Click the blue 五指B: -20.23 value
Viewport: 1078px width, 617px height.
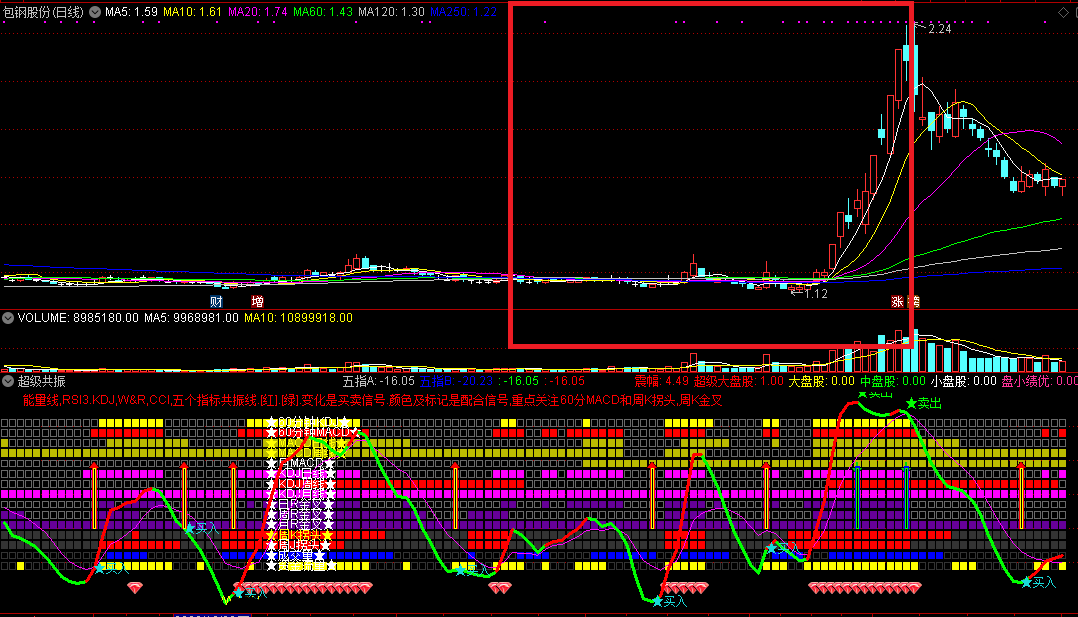tap(456, 381)
